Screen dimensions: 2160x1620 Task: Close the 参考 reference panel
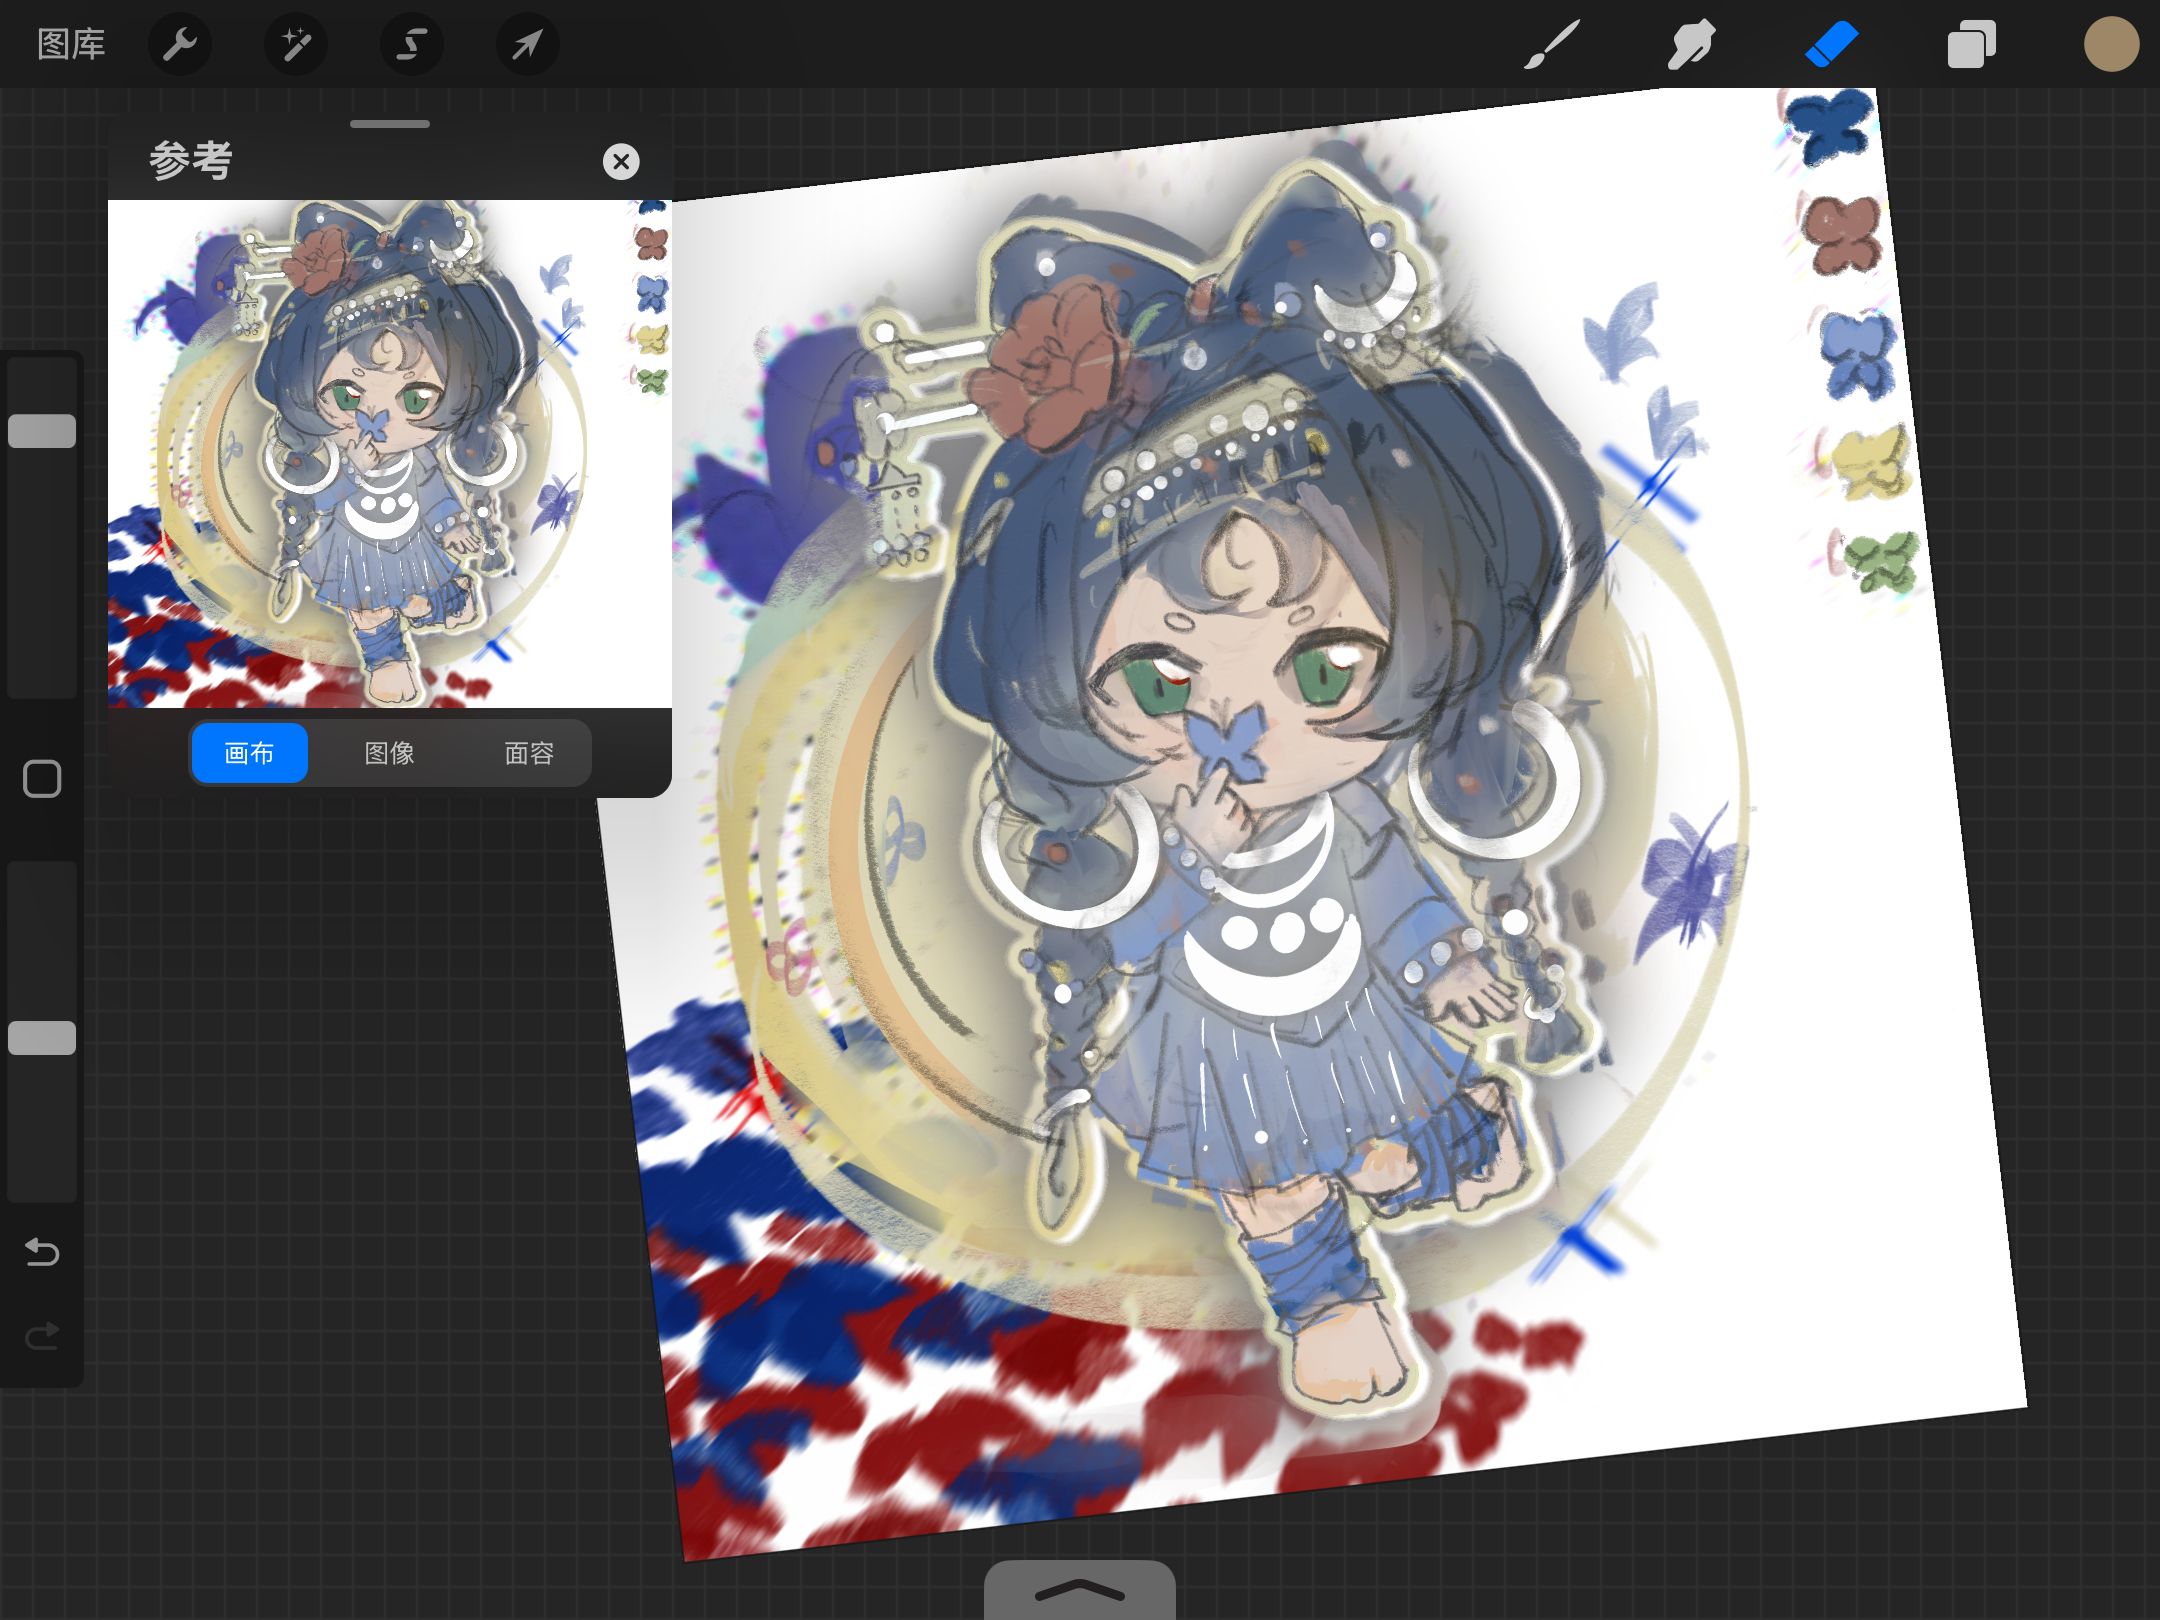tap(621, 161)
